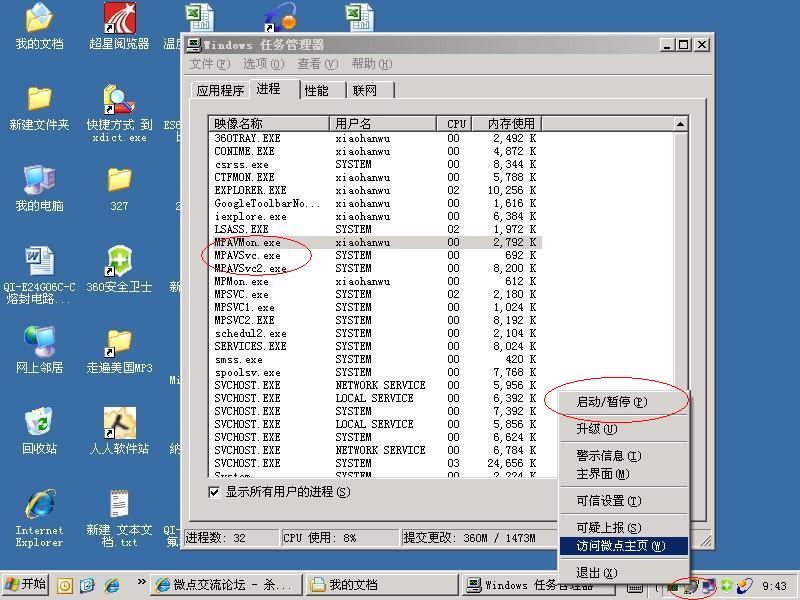Choose 可疑上报(S) in the context menu
Image resolution: width=800 pixels, height=600 pixels.
pos(623,528)
